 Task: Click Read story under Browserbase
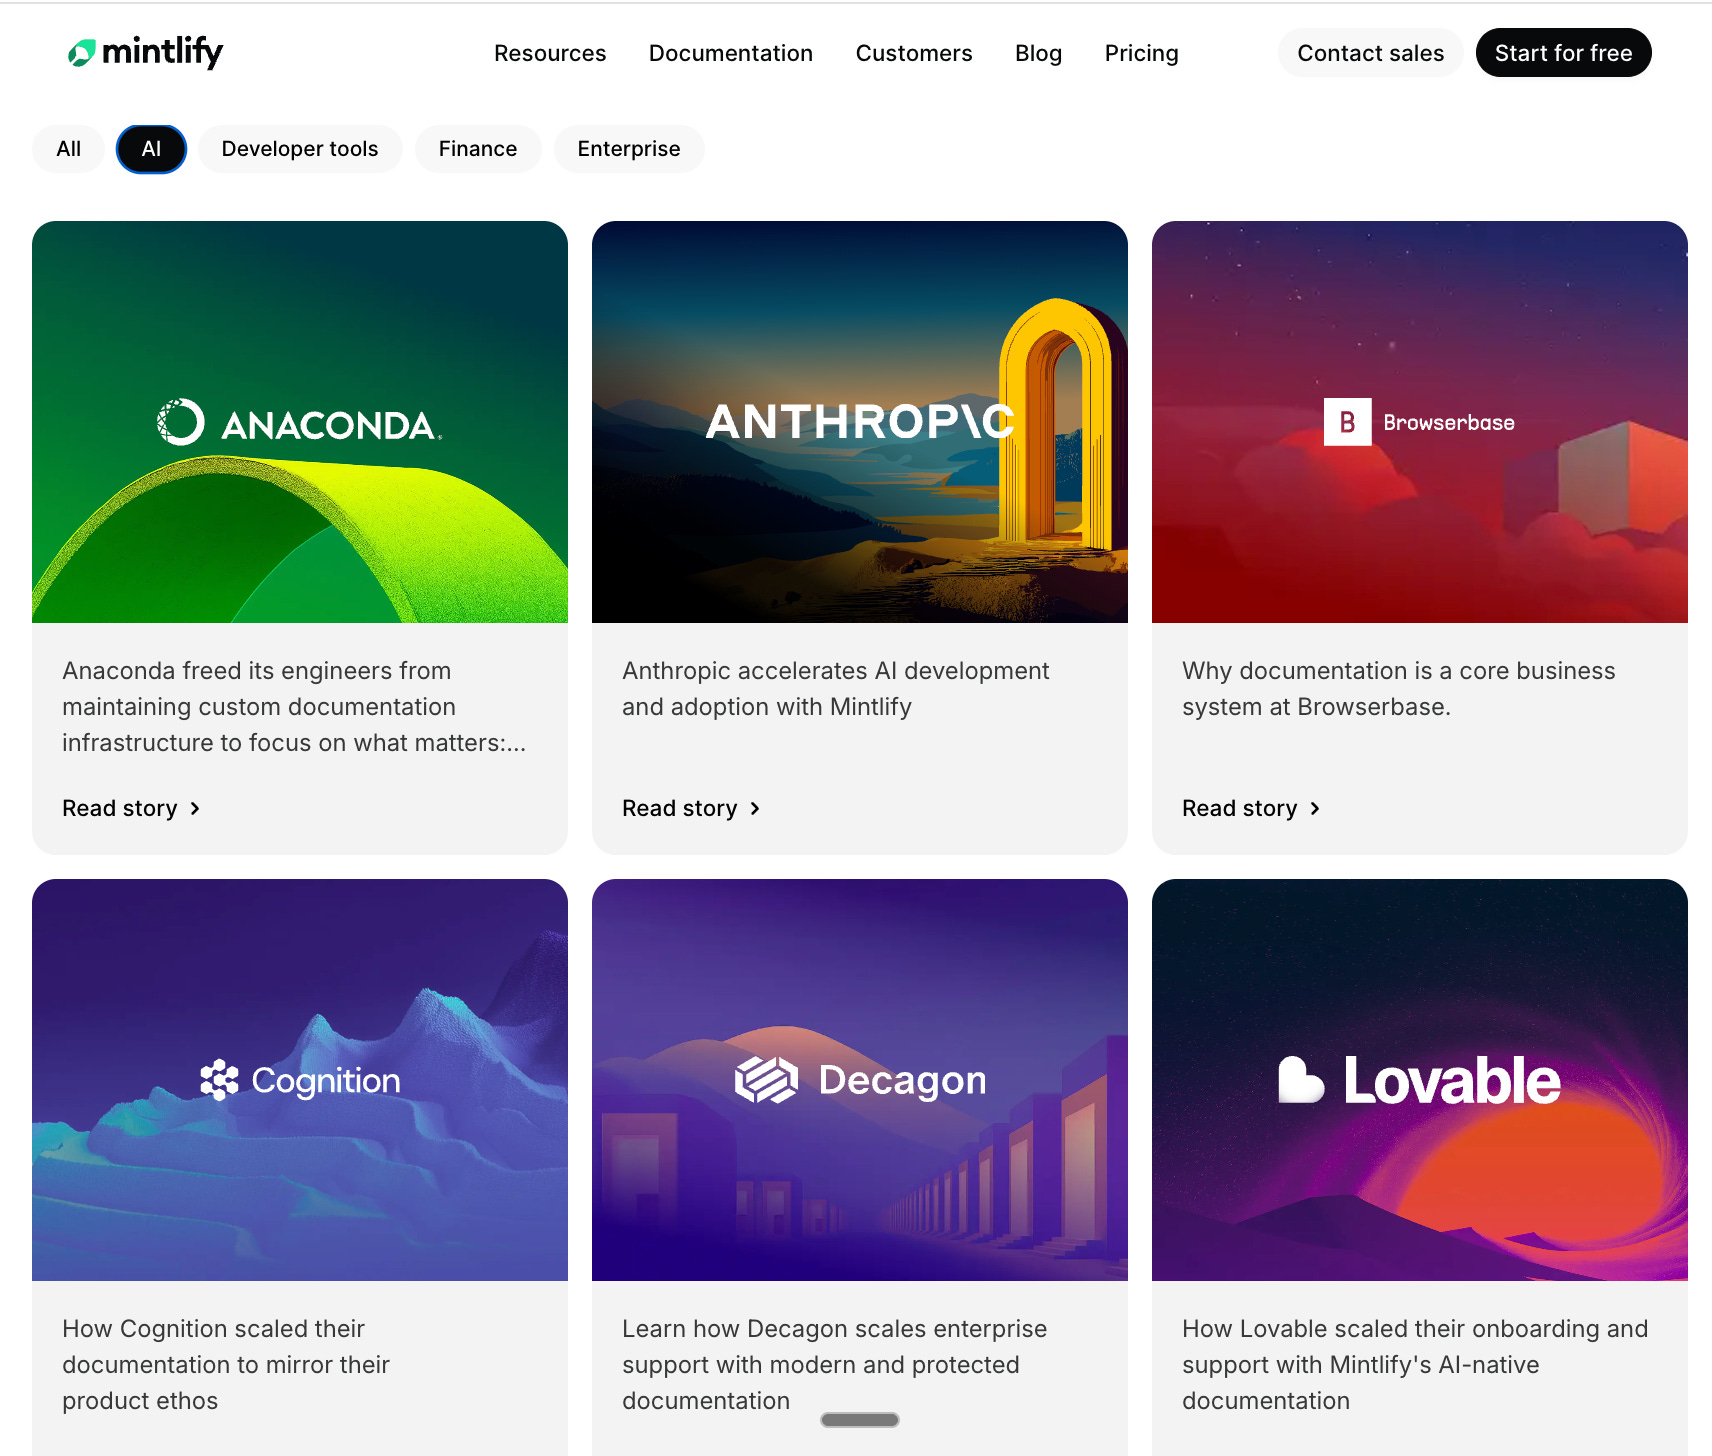coord(1251,808)
